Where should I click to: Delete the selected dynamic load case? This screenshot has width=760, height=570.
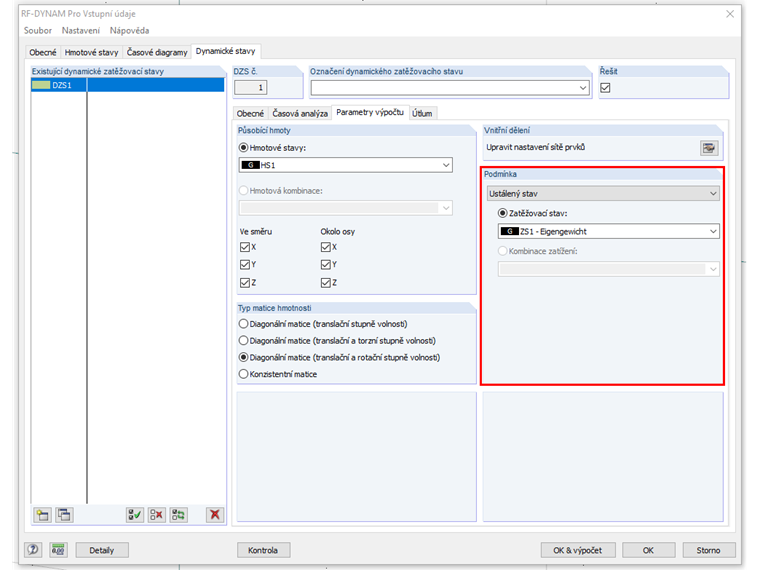215,515
